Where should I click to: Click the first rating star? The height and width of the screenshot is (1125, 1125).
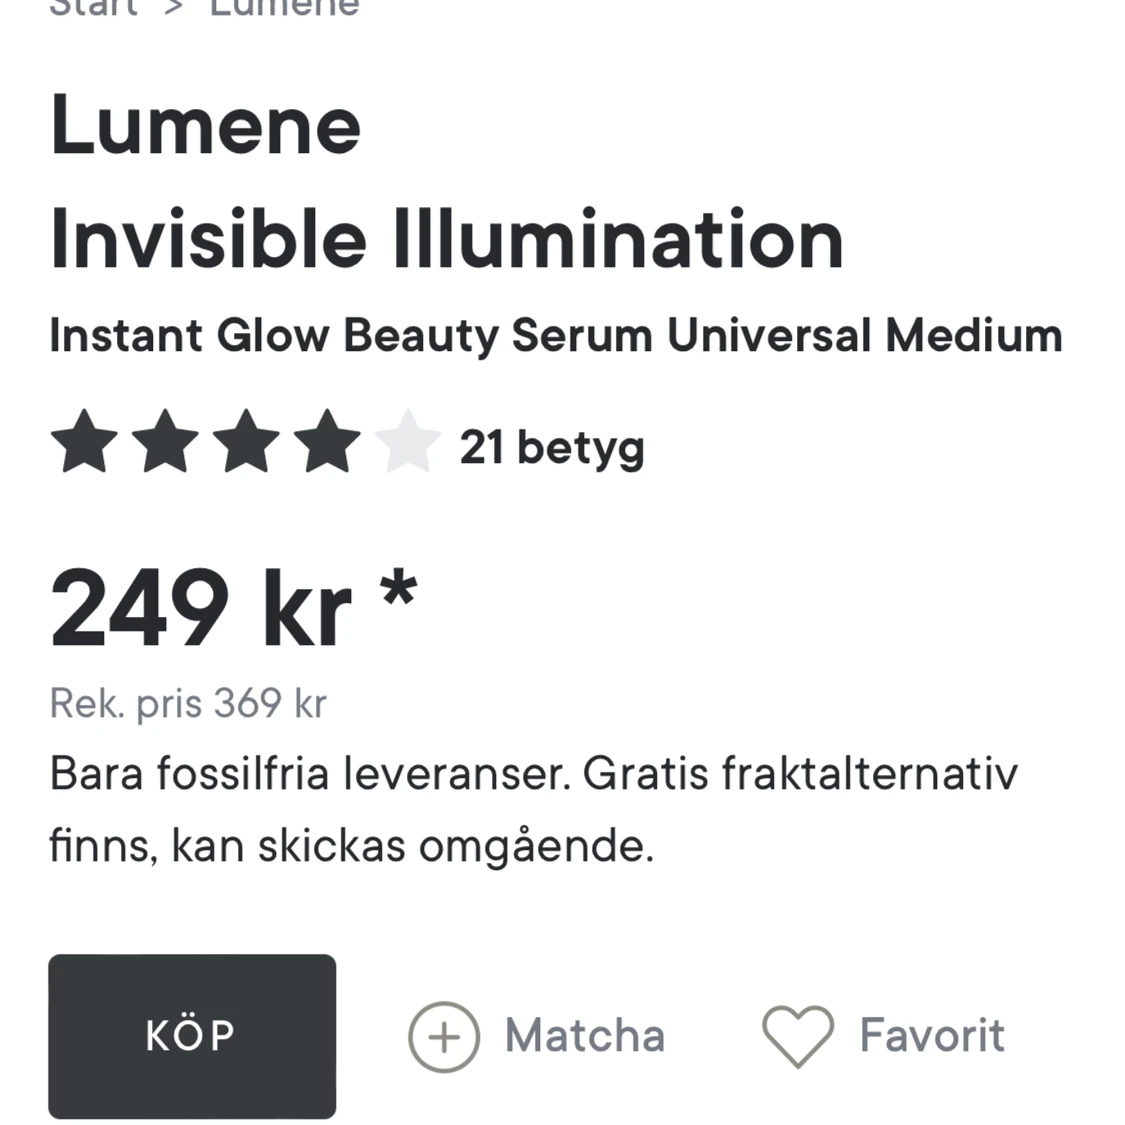pos(83,440)
